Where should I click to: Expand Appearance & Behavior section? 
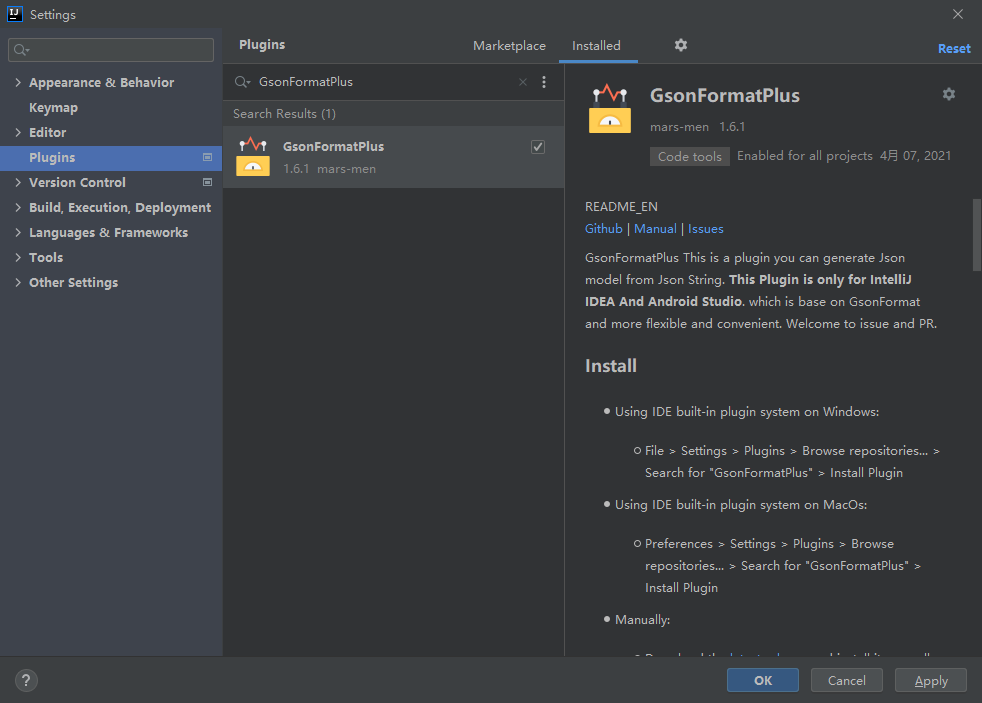(18, 82)
